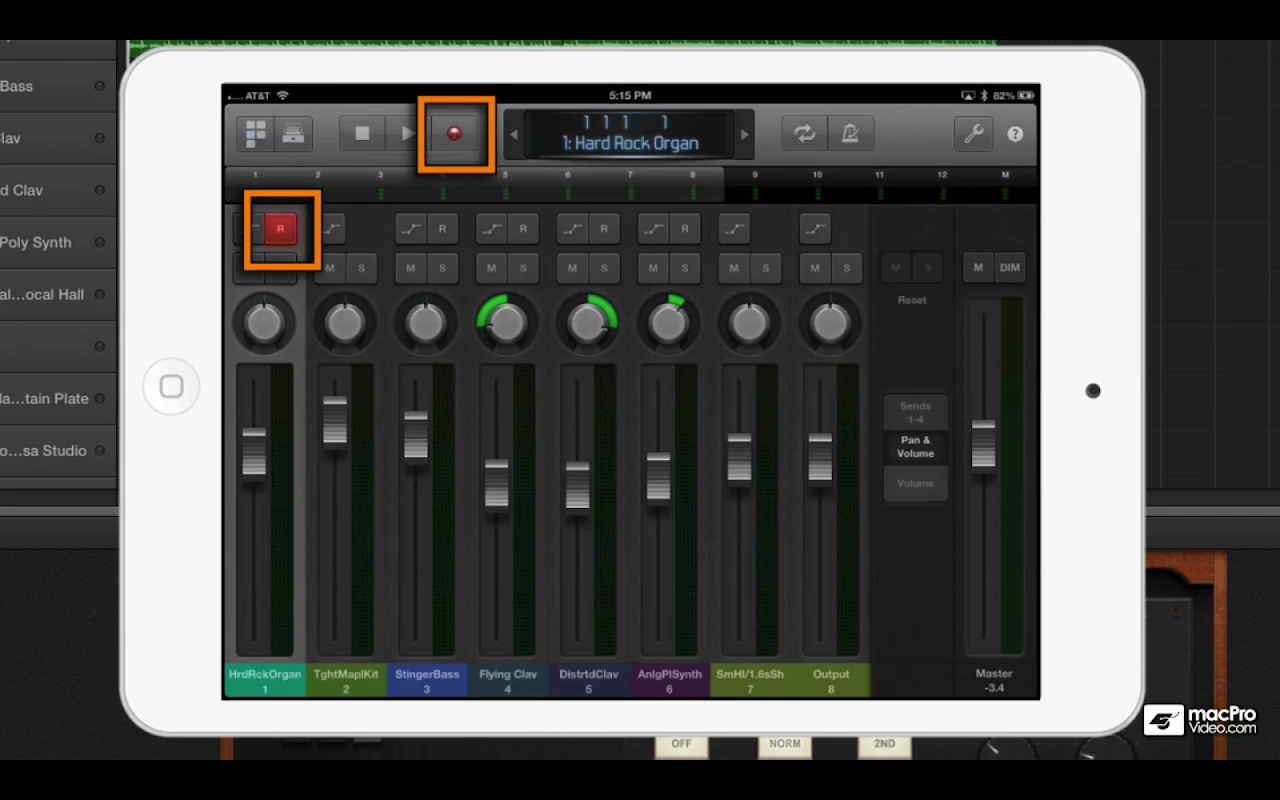1280x800 pixels.
Task: Mute the AnlgPlSynth channel
Action: [654, 268]
